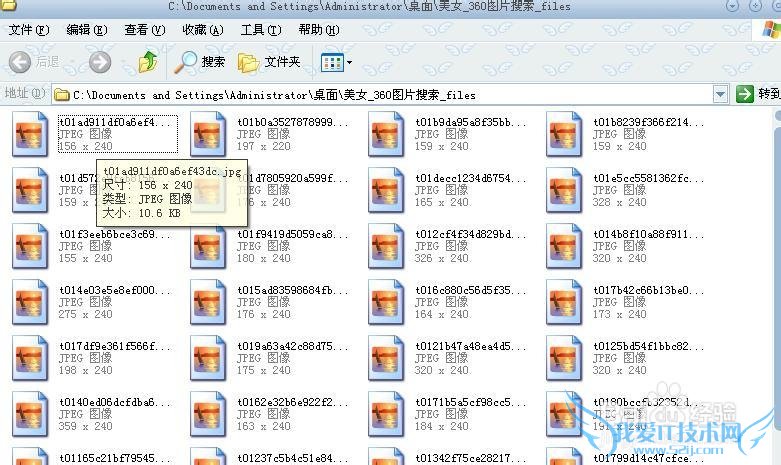
Task: Select JPEG icon of t016c880c56d5f35 file
Action: (386, 302)
